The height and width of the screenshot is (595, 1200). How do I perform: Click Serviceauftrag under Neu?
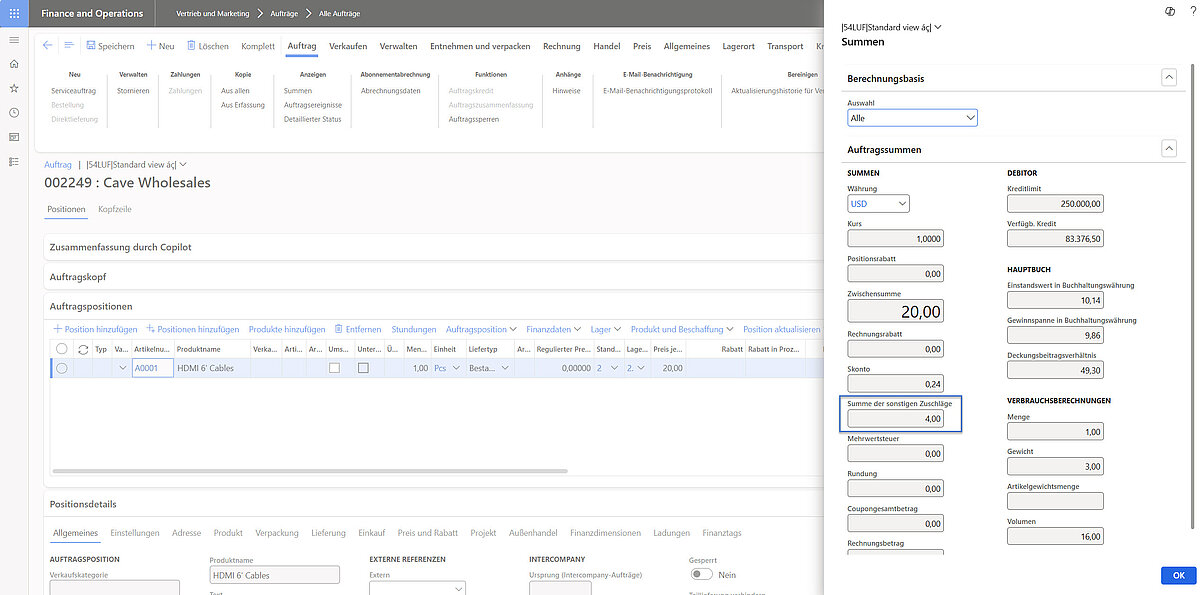tap(75, 90)
